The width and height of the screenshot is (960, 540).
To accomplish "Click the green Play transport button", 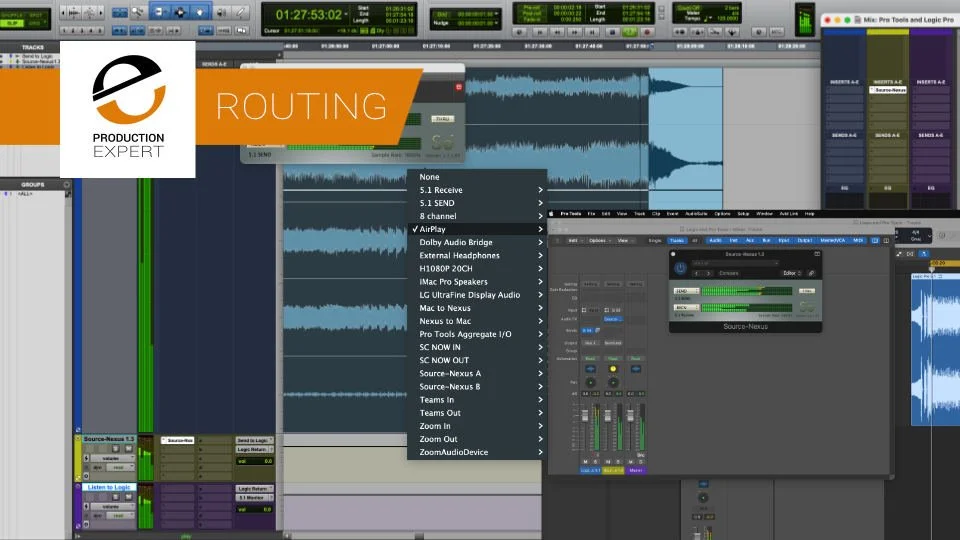I will click(x=629, y=31).
